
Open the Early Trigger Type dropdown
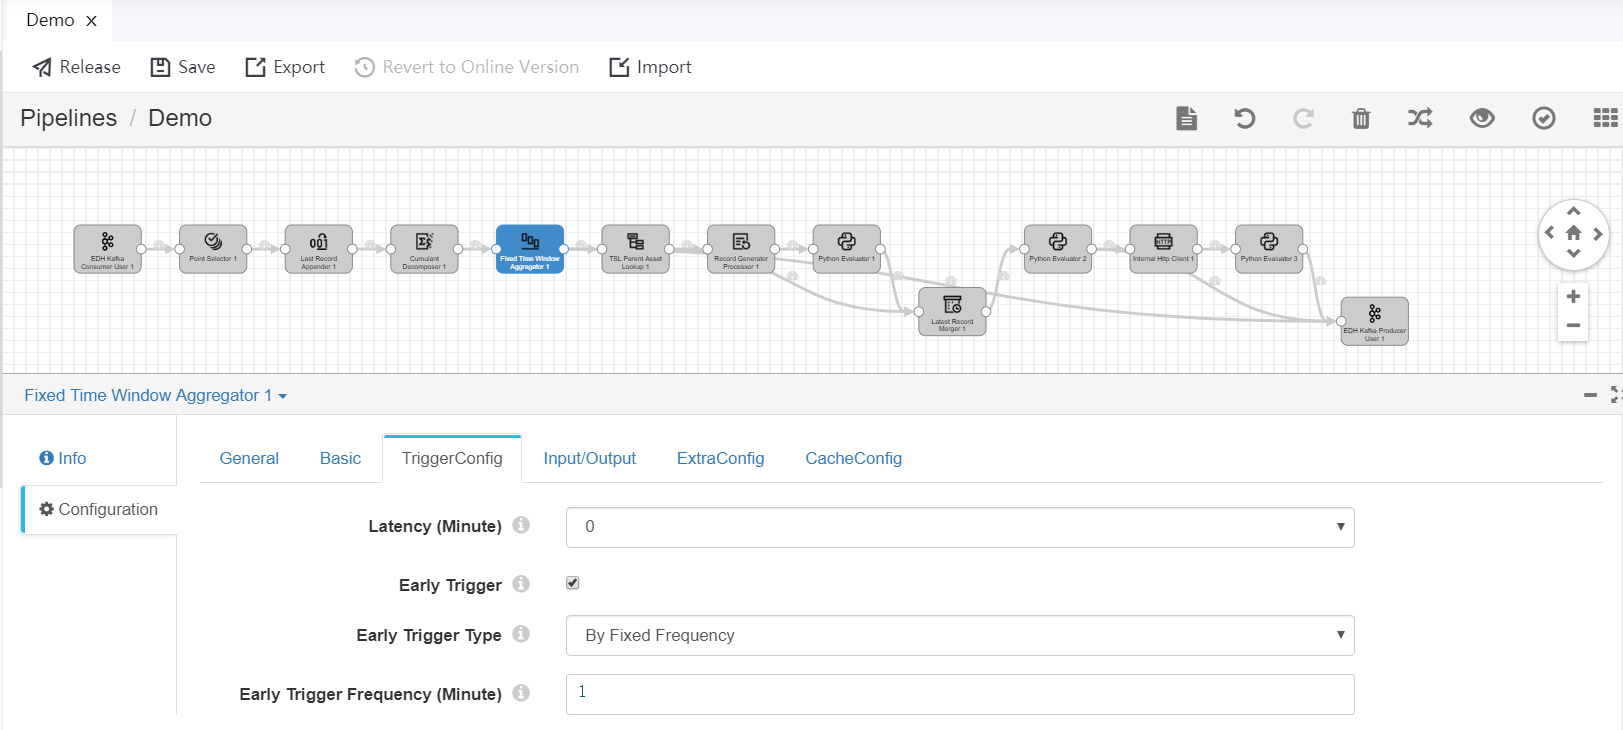pyautogui.click(x=960, y=635)
